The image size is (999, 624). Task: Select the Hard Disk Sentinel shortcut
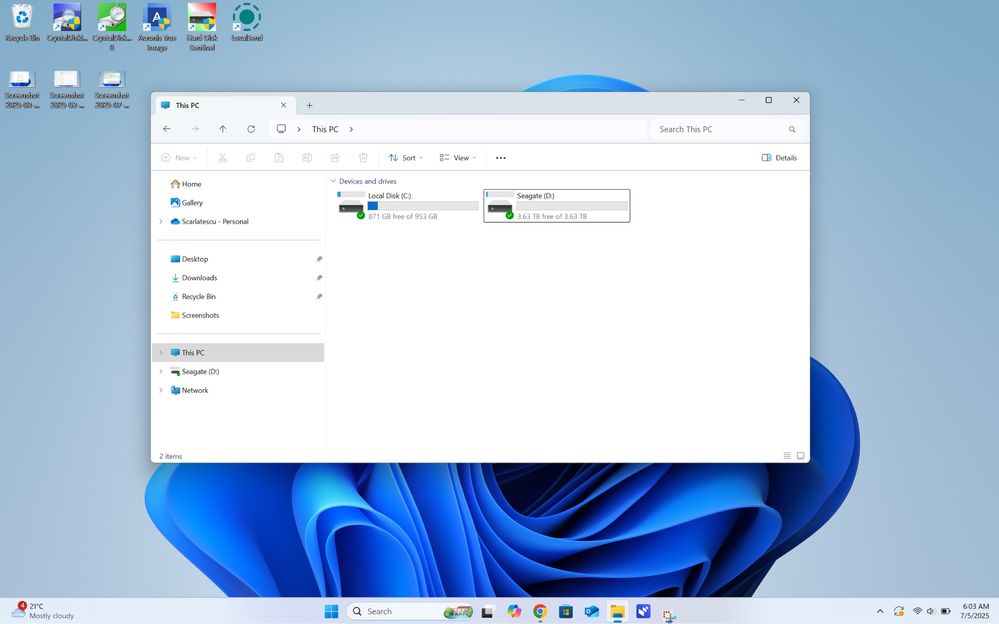(202, 27)
